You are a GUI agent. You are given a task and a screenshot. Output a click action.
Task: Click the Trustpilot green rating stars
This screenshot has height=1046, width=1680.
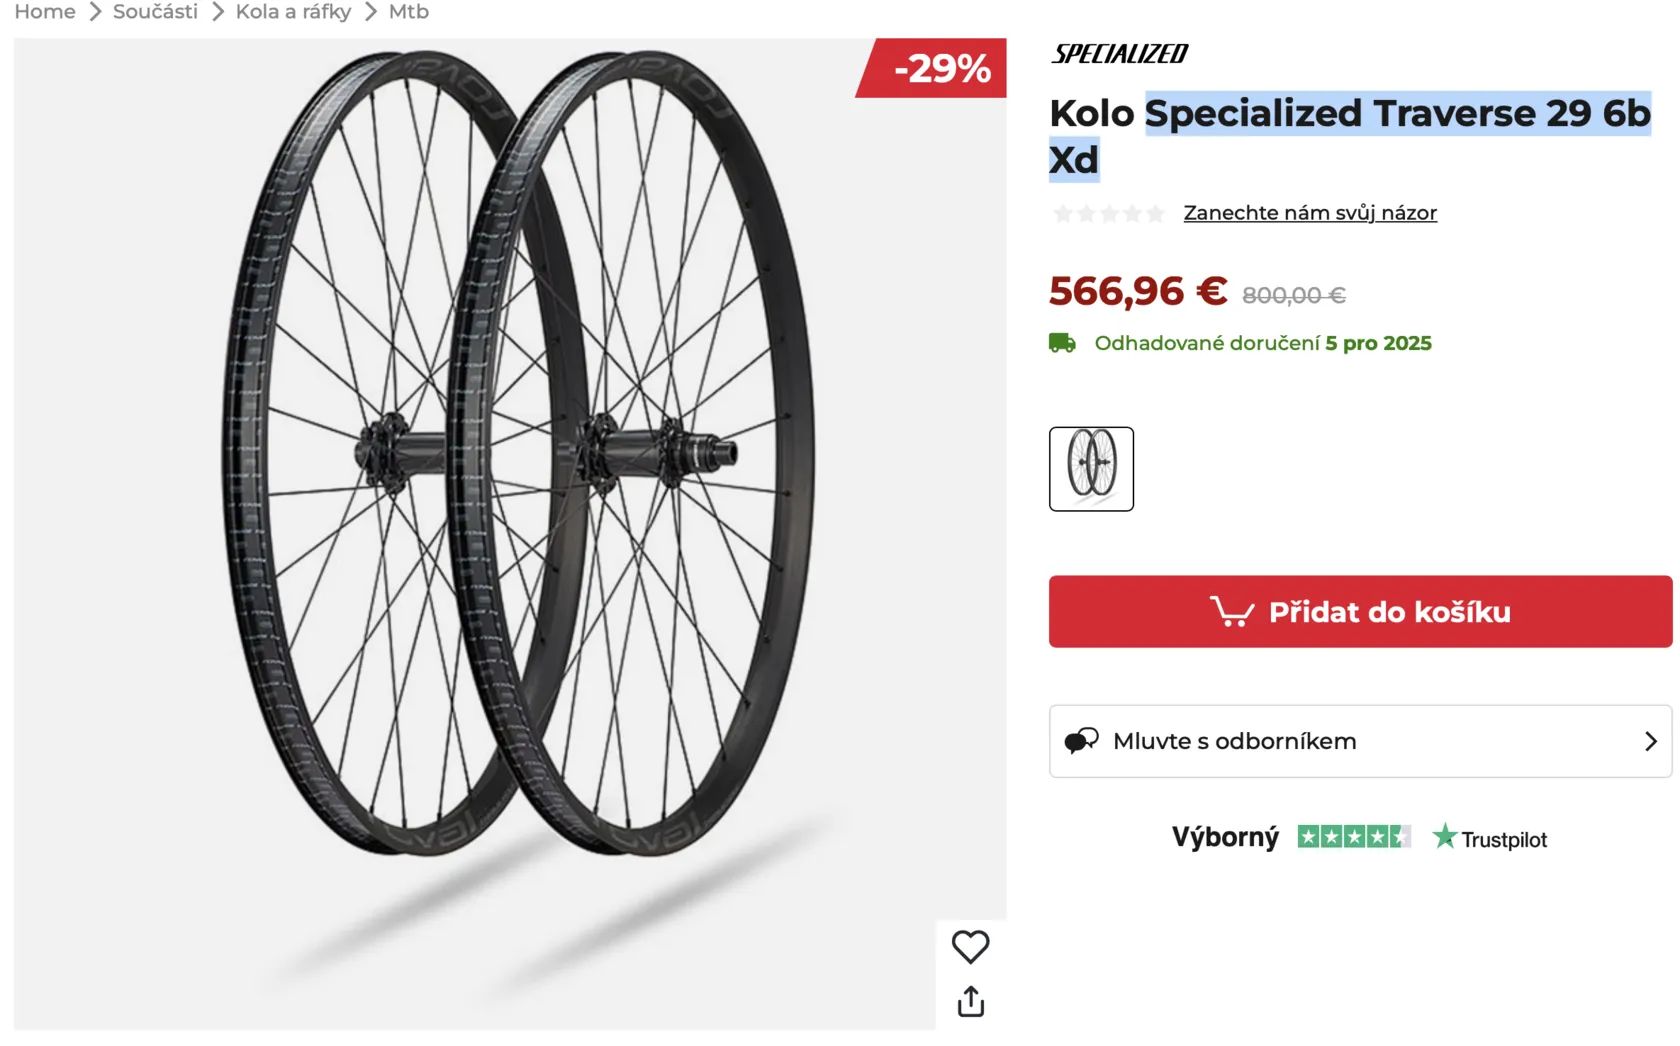1353,837
